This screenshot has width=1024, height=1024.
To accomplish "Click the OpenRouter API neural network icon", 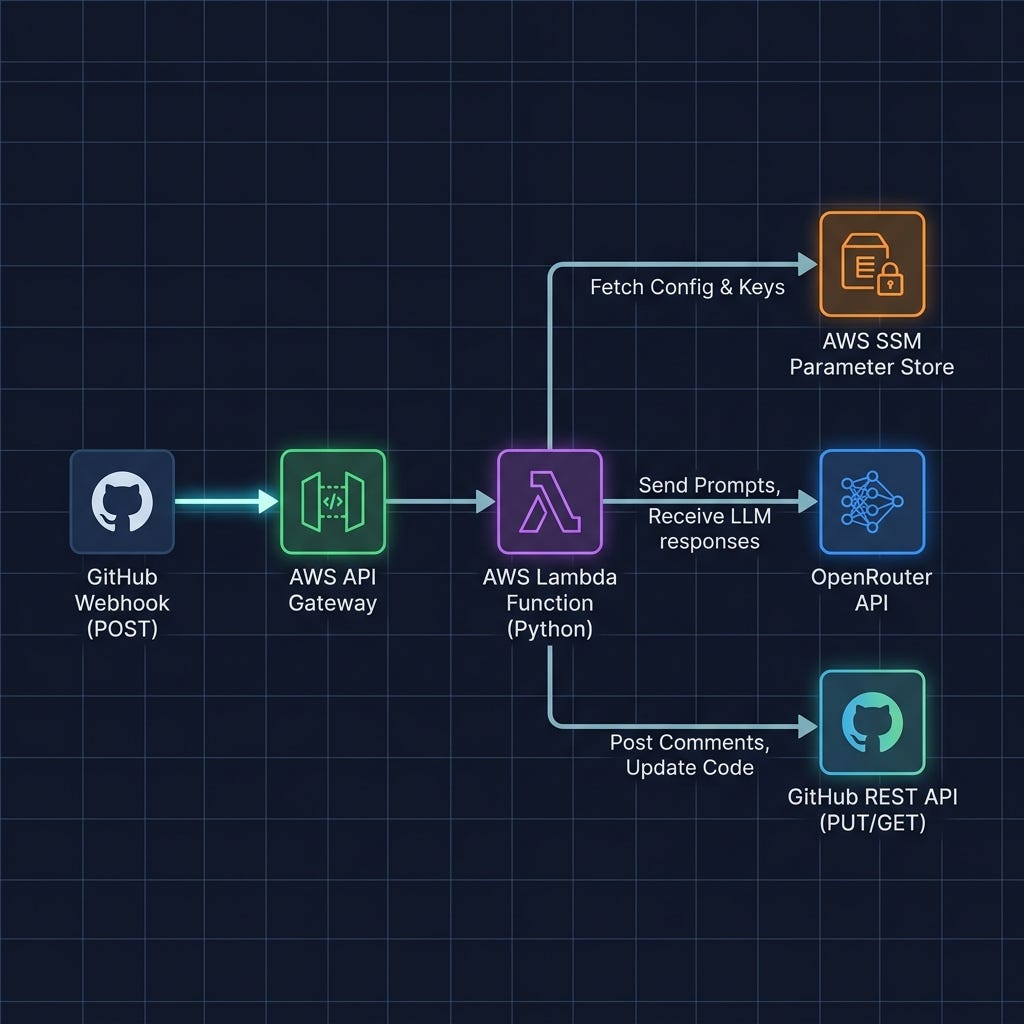I will click(x=872, y=502).
